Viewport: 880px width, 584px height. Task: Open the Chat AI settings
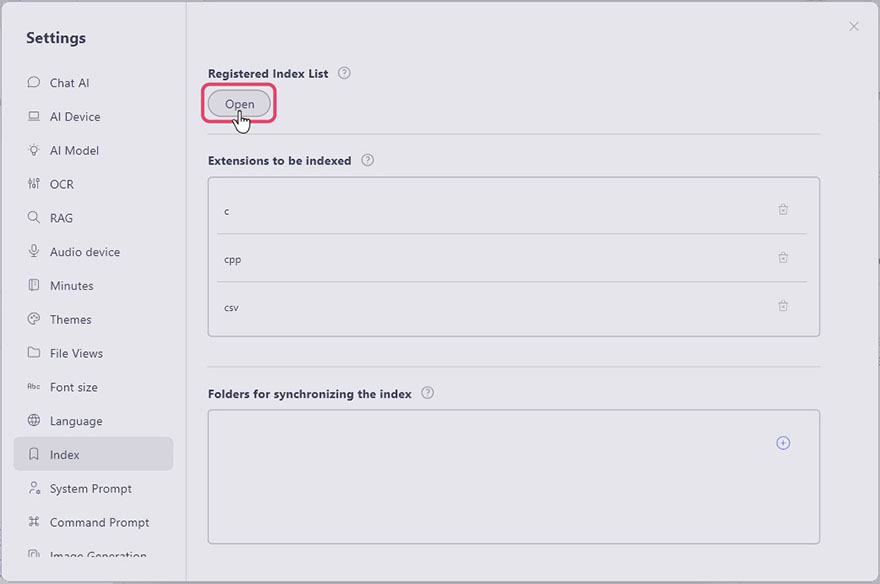point(69,83)
